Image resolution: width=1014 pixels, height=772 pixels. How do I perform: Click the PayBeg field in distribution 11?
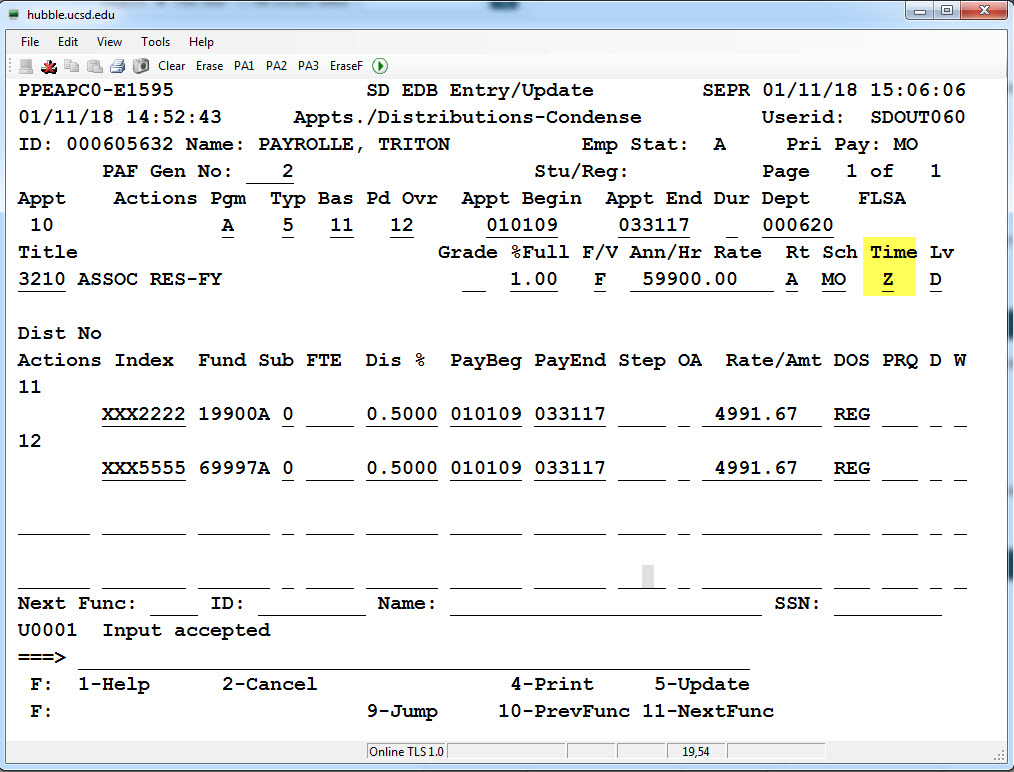click(x=486, y=414)
